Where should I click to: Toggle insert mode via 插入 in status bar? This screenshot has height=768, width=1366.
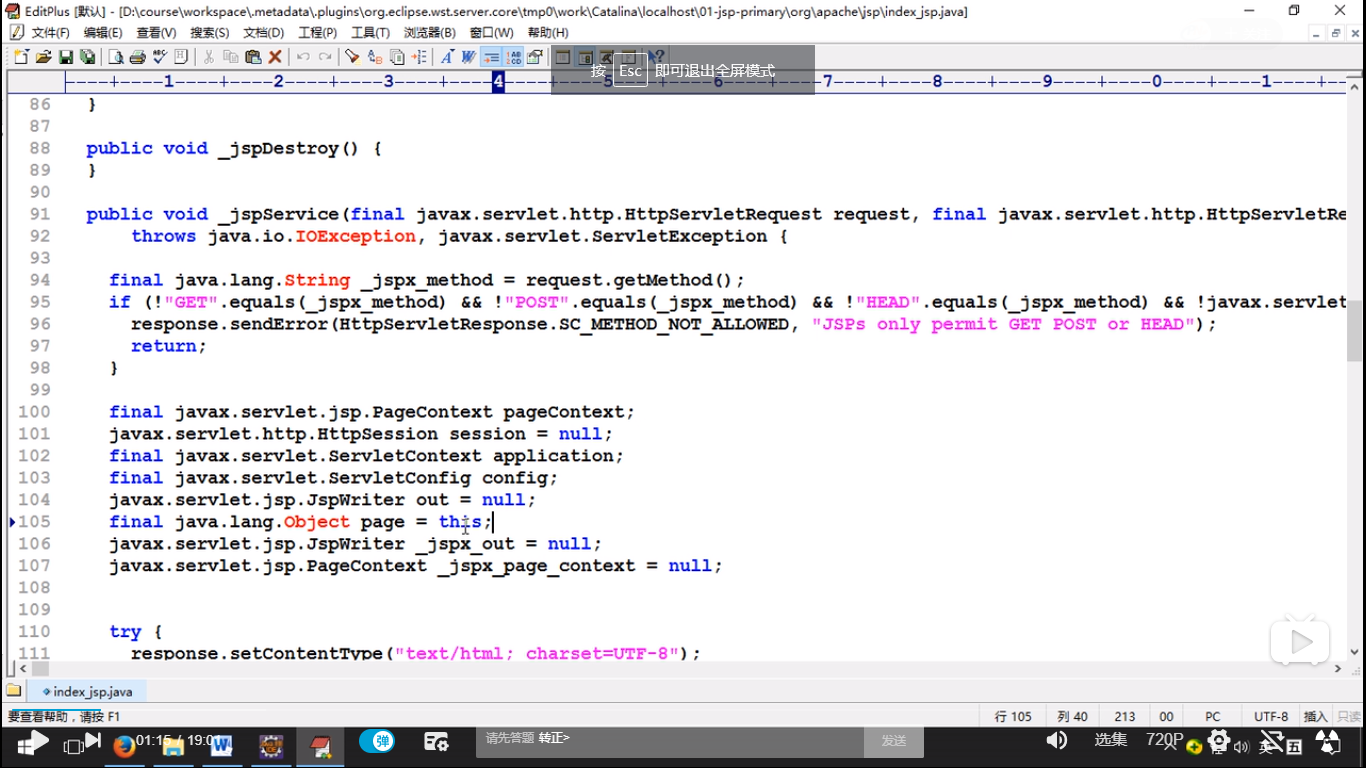pyautogui.click(x=1313, y=716)
